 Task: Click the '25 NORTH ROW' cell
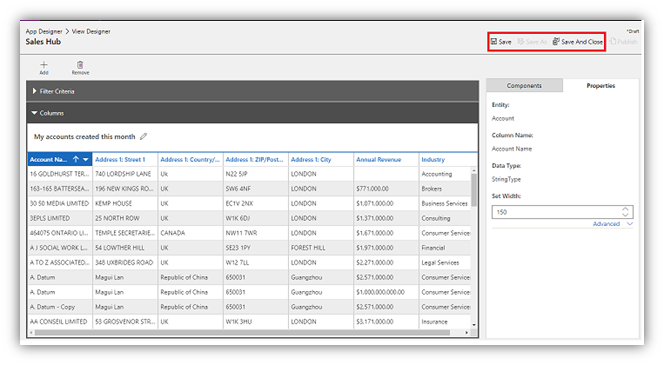tap(125, 218)
